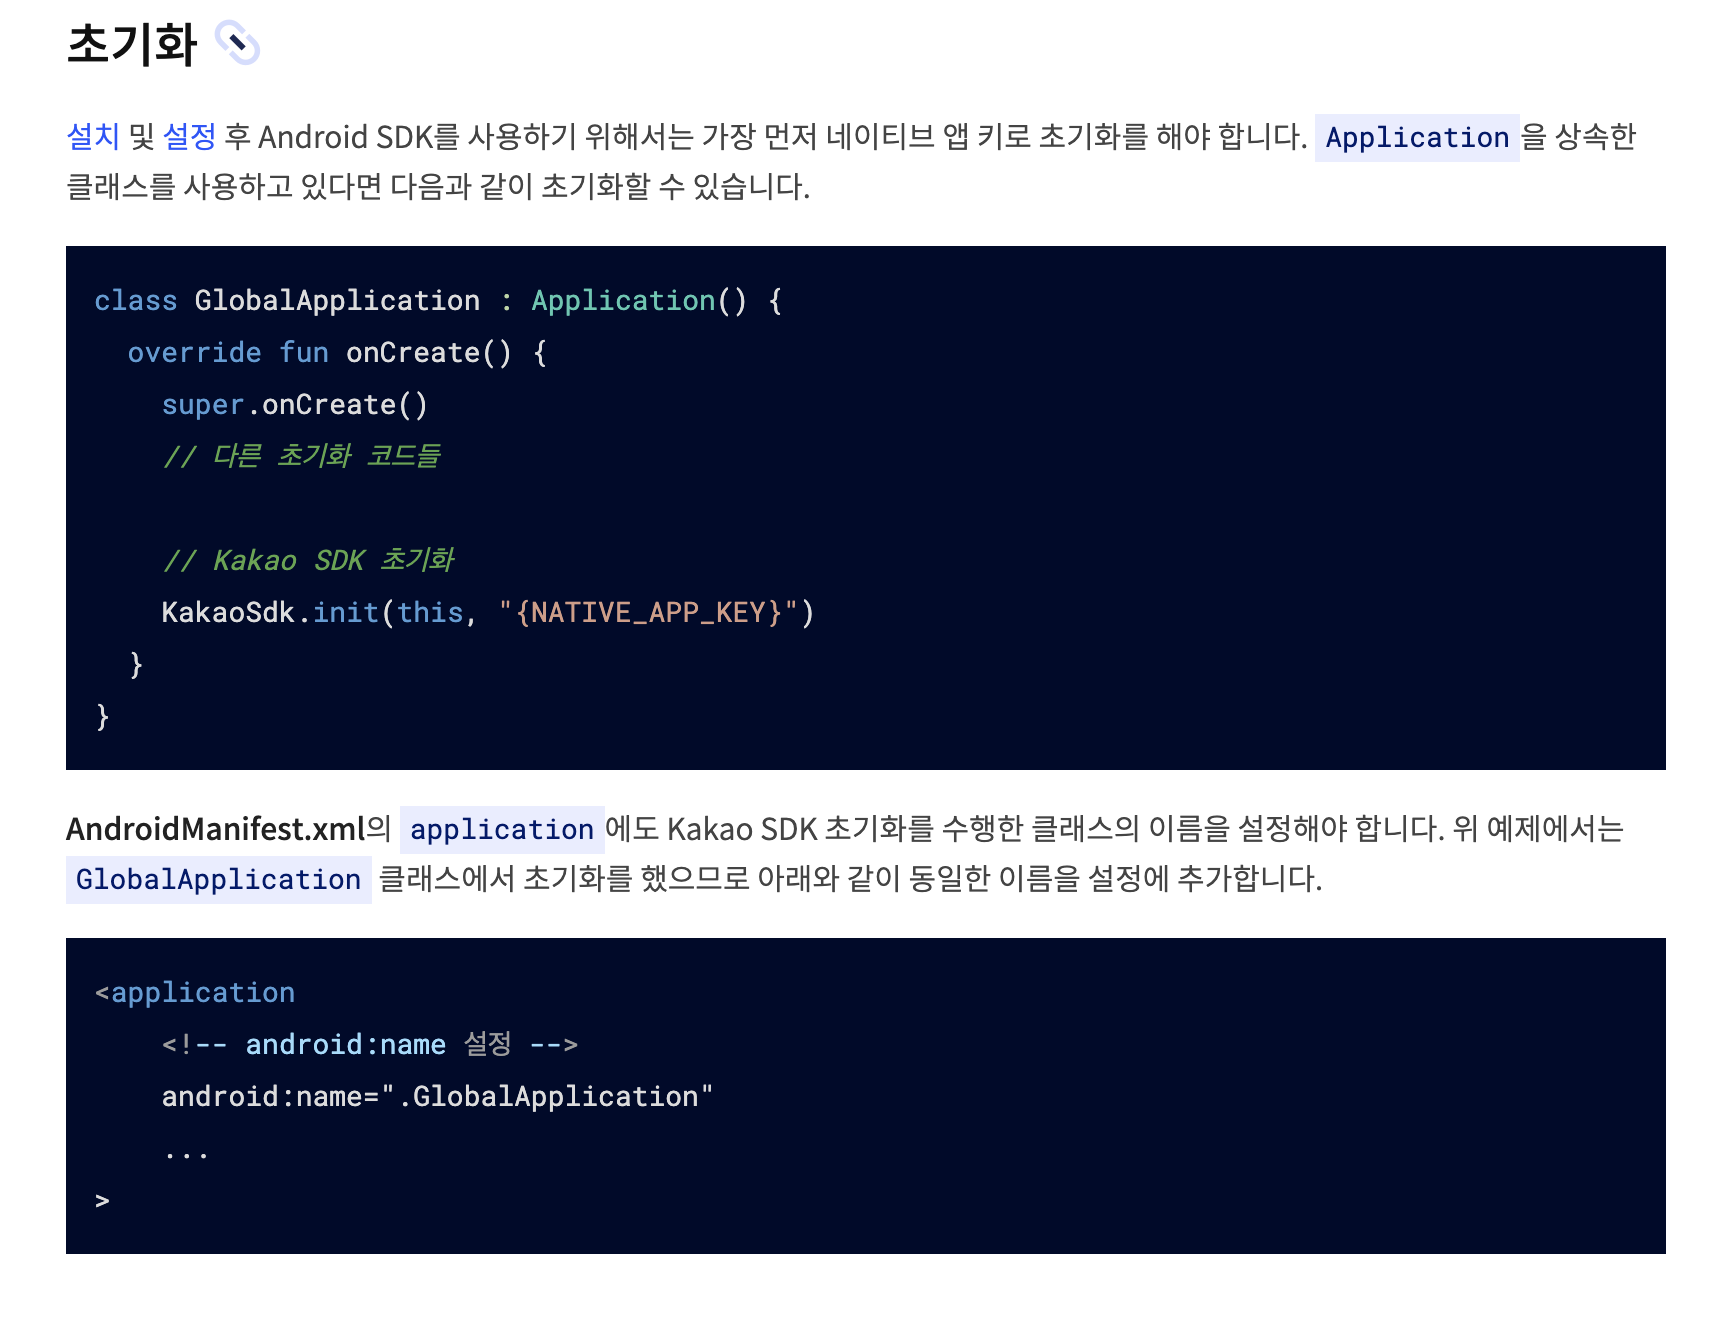Click the 'super.onCreate()' line
1736x1330 pixels.
pyautogui.click(x=295, y=404)
